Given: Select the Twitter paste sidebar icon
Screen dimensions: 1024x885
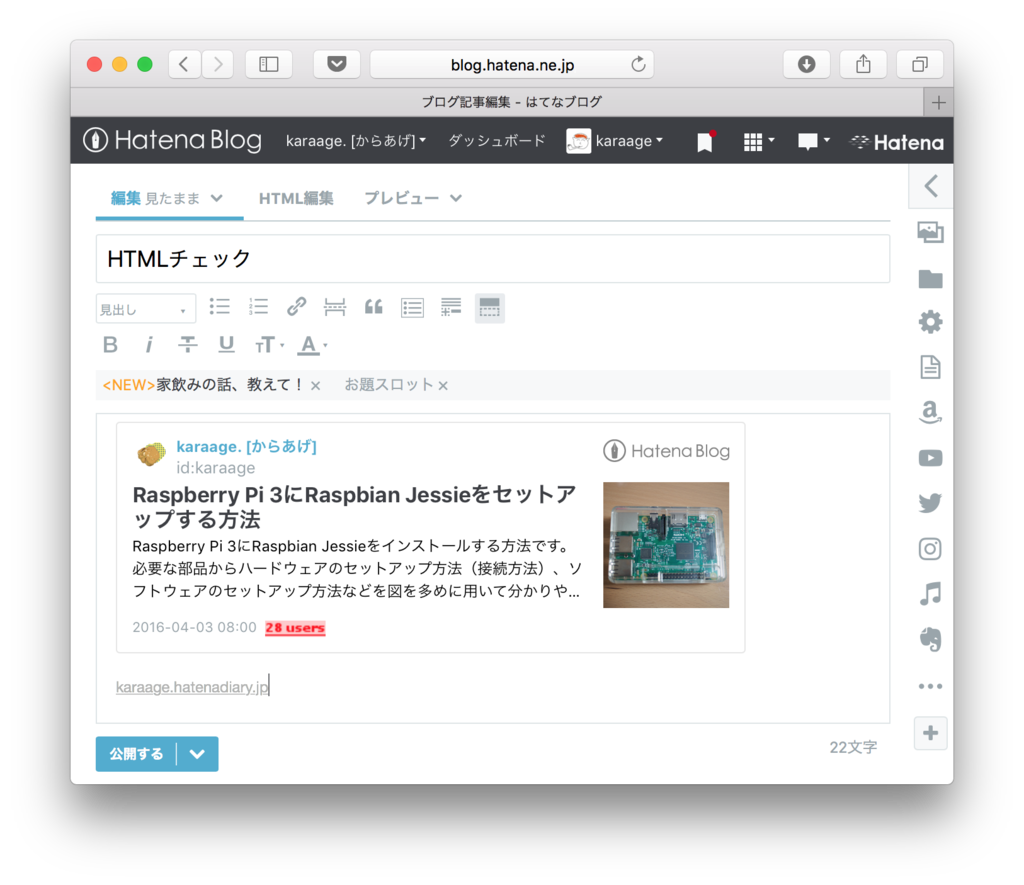Looking at the screenshot, I should coord(930,502).
